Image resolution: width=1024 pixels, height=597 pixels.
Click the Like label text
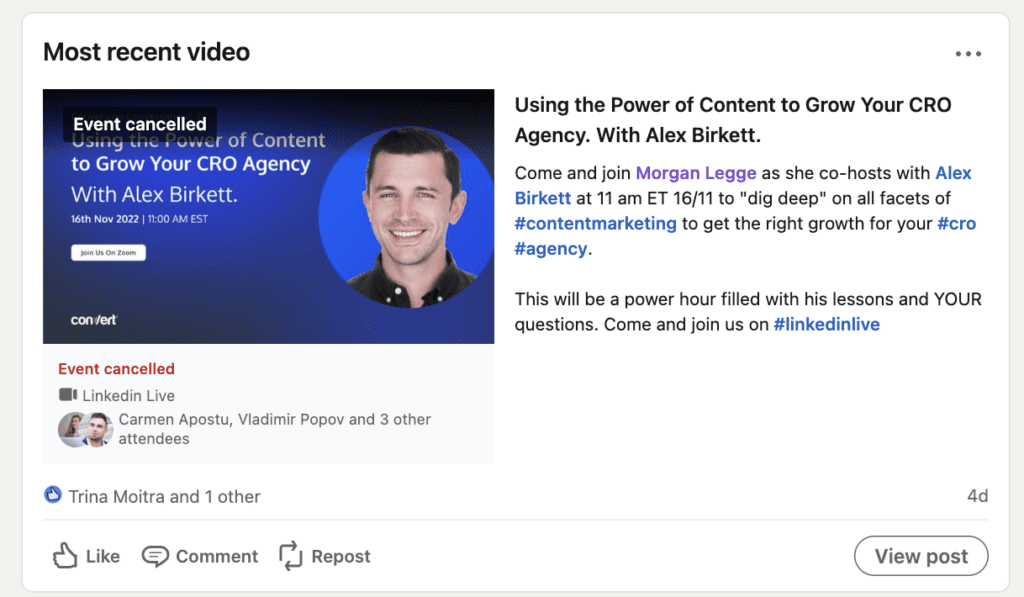coord(103,557)
